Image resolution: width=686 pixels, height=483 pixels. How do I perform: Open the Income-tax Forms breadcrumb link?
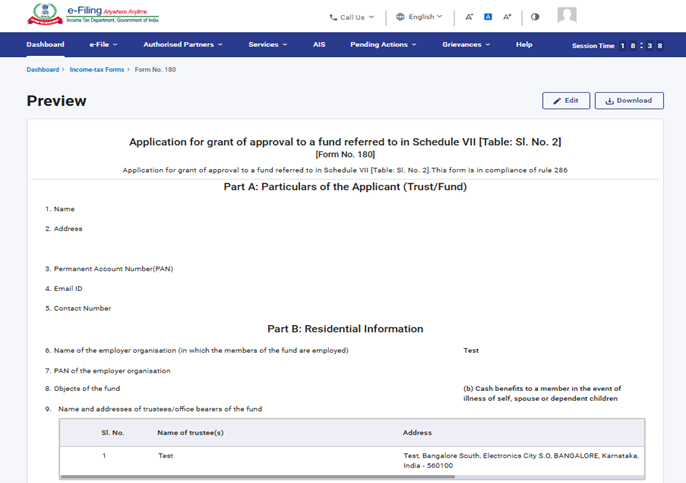(x=97, y=70)
